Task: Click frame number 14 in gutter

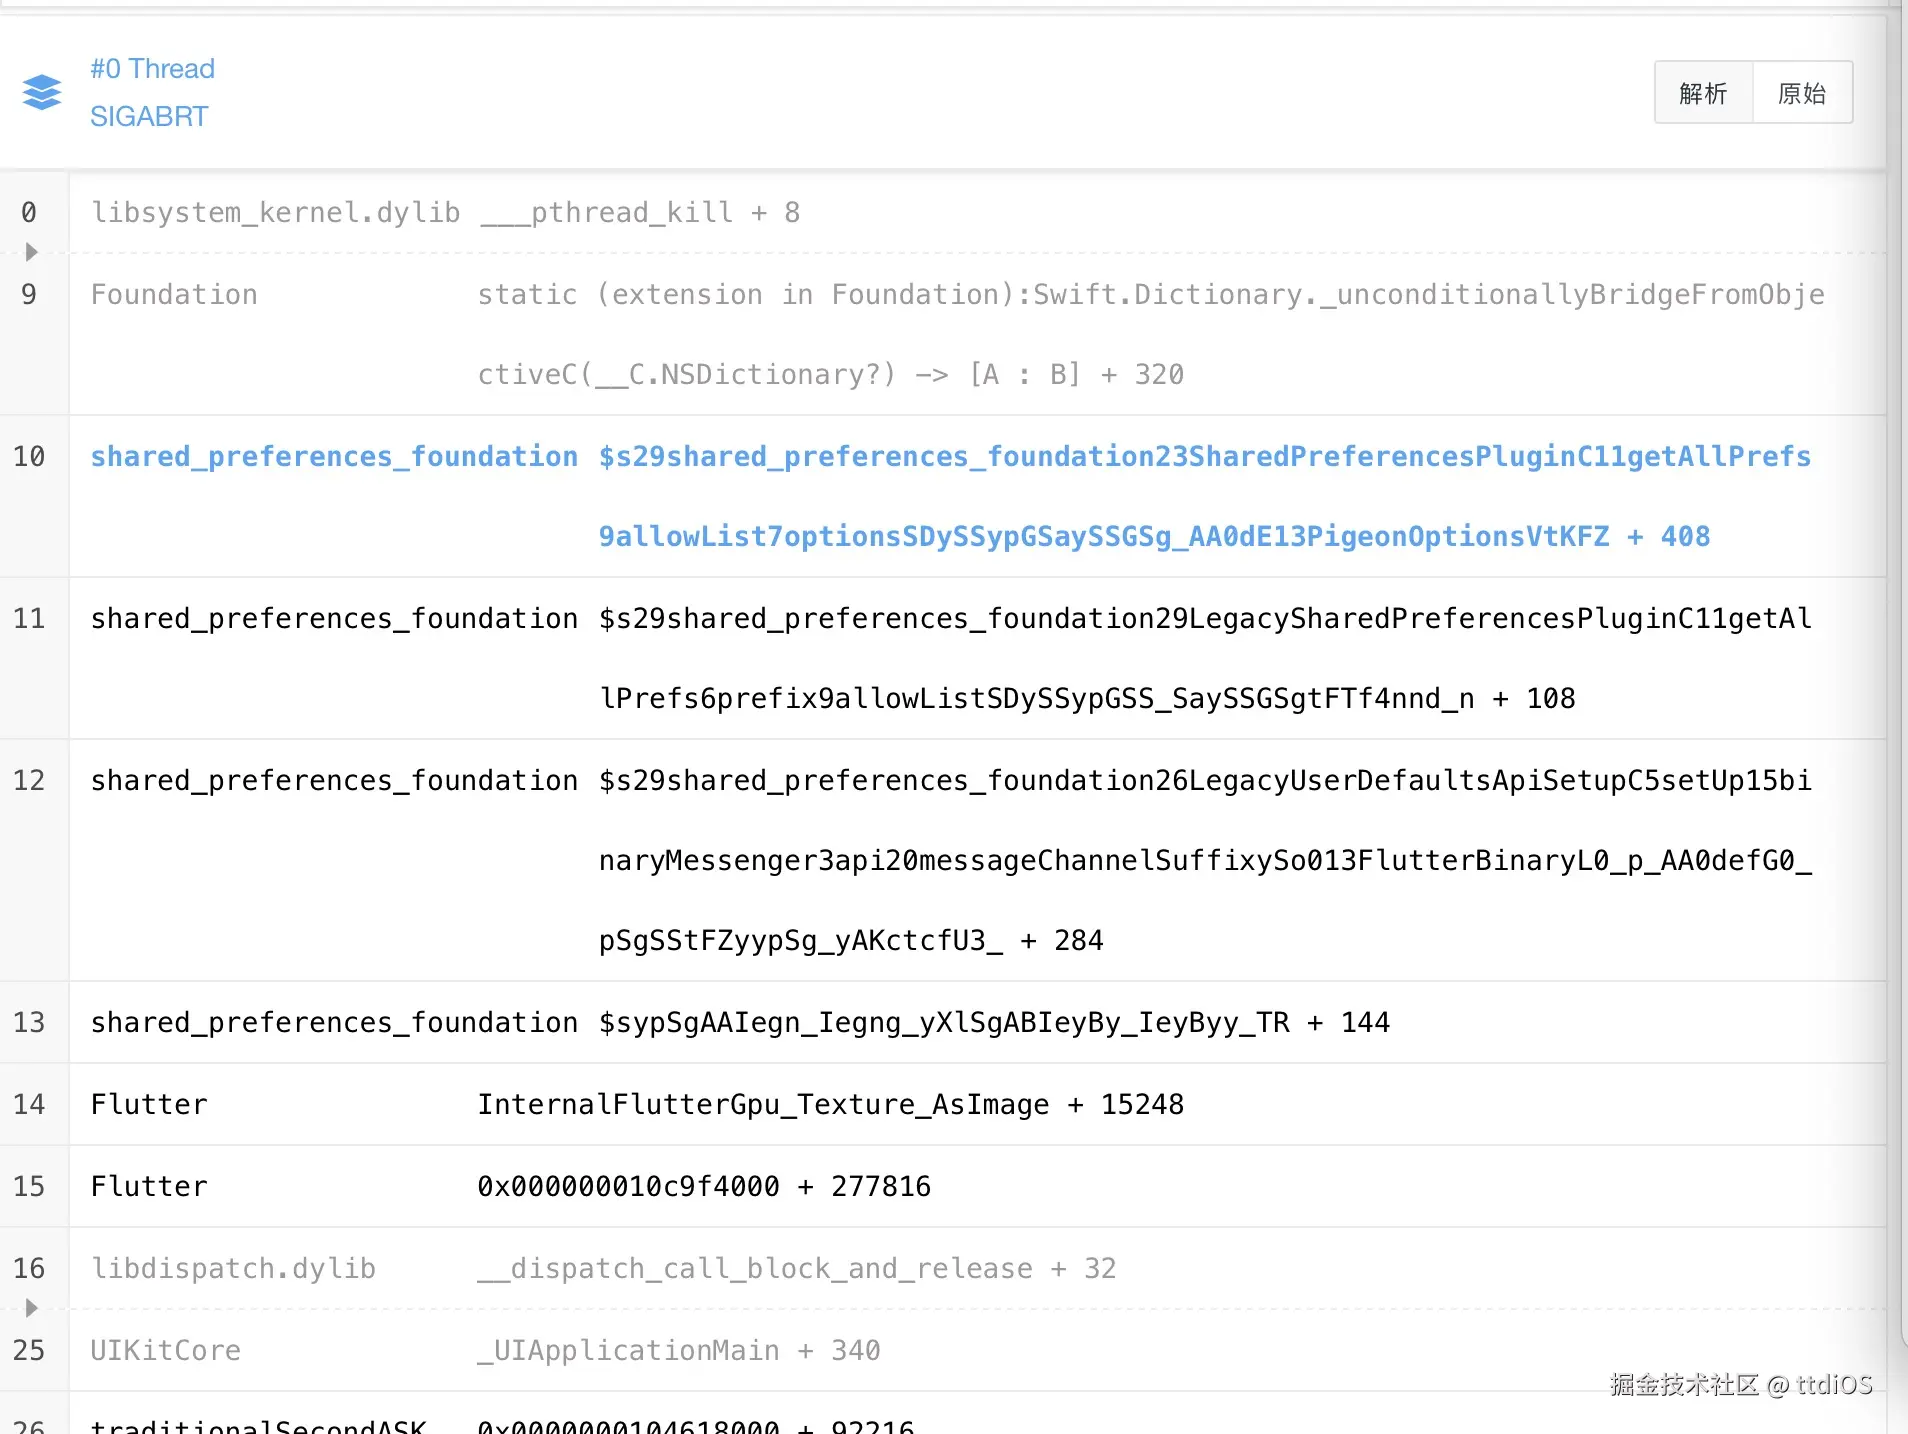Action: tap(29, 1104)
